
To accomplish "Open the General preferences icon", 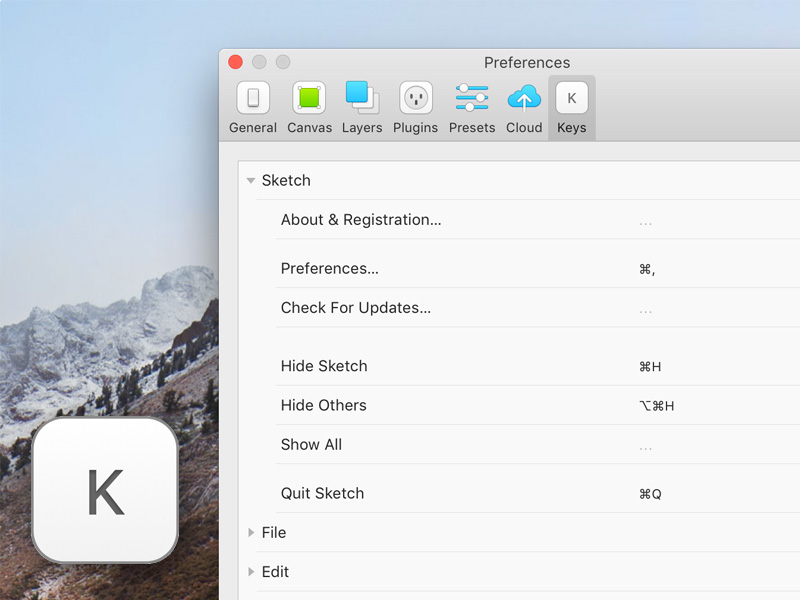I will tap(253, 97).
